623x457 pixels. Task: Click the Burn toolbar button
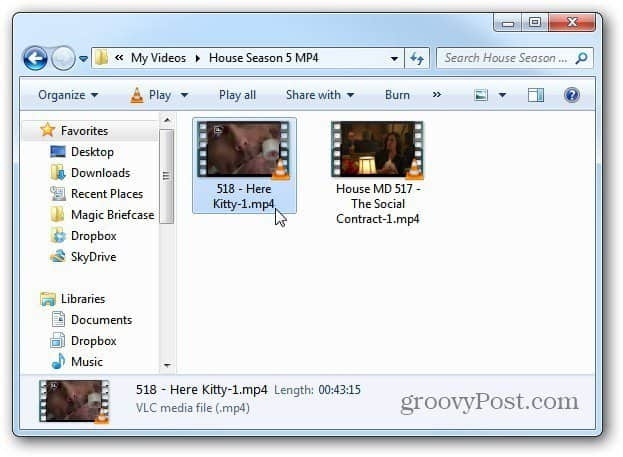pos(397,95)
